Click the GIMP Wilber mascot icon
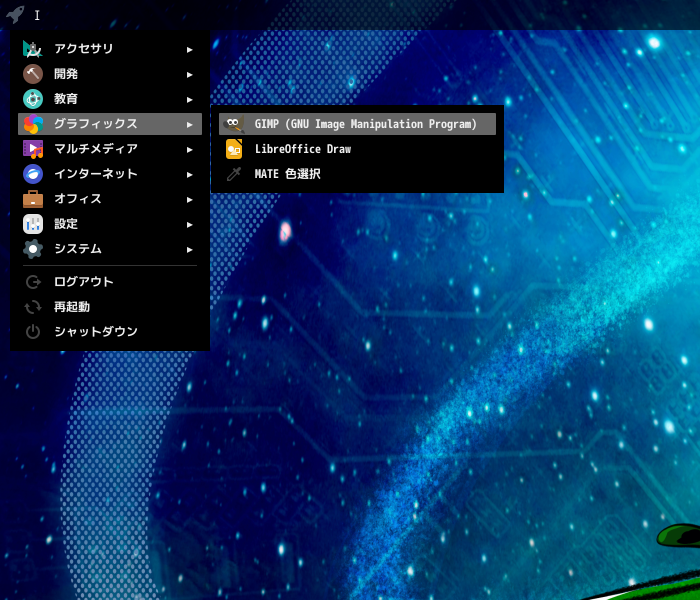This screenshot has height=600, width=700. point(233,124)
